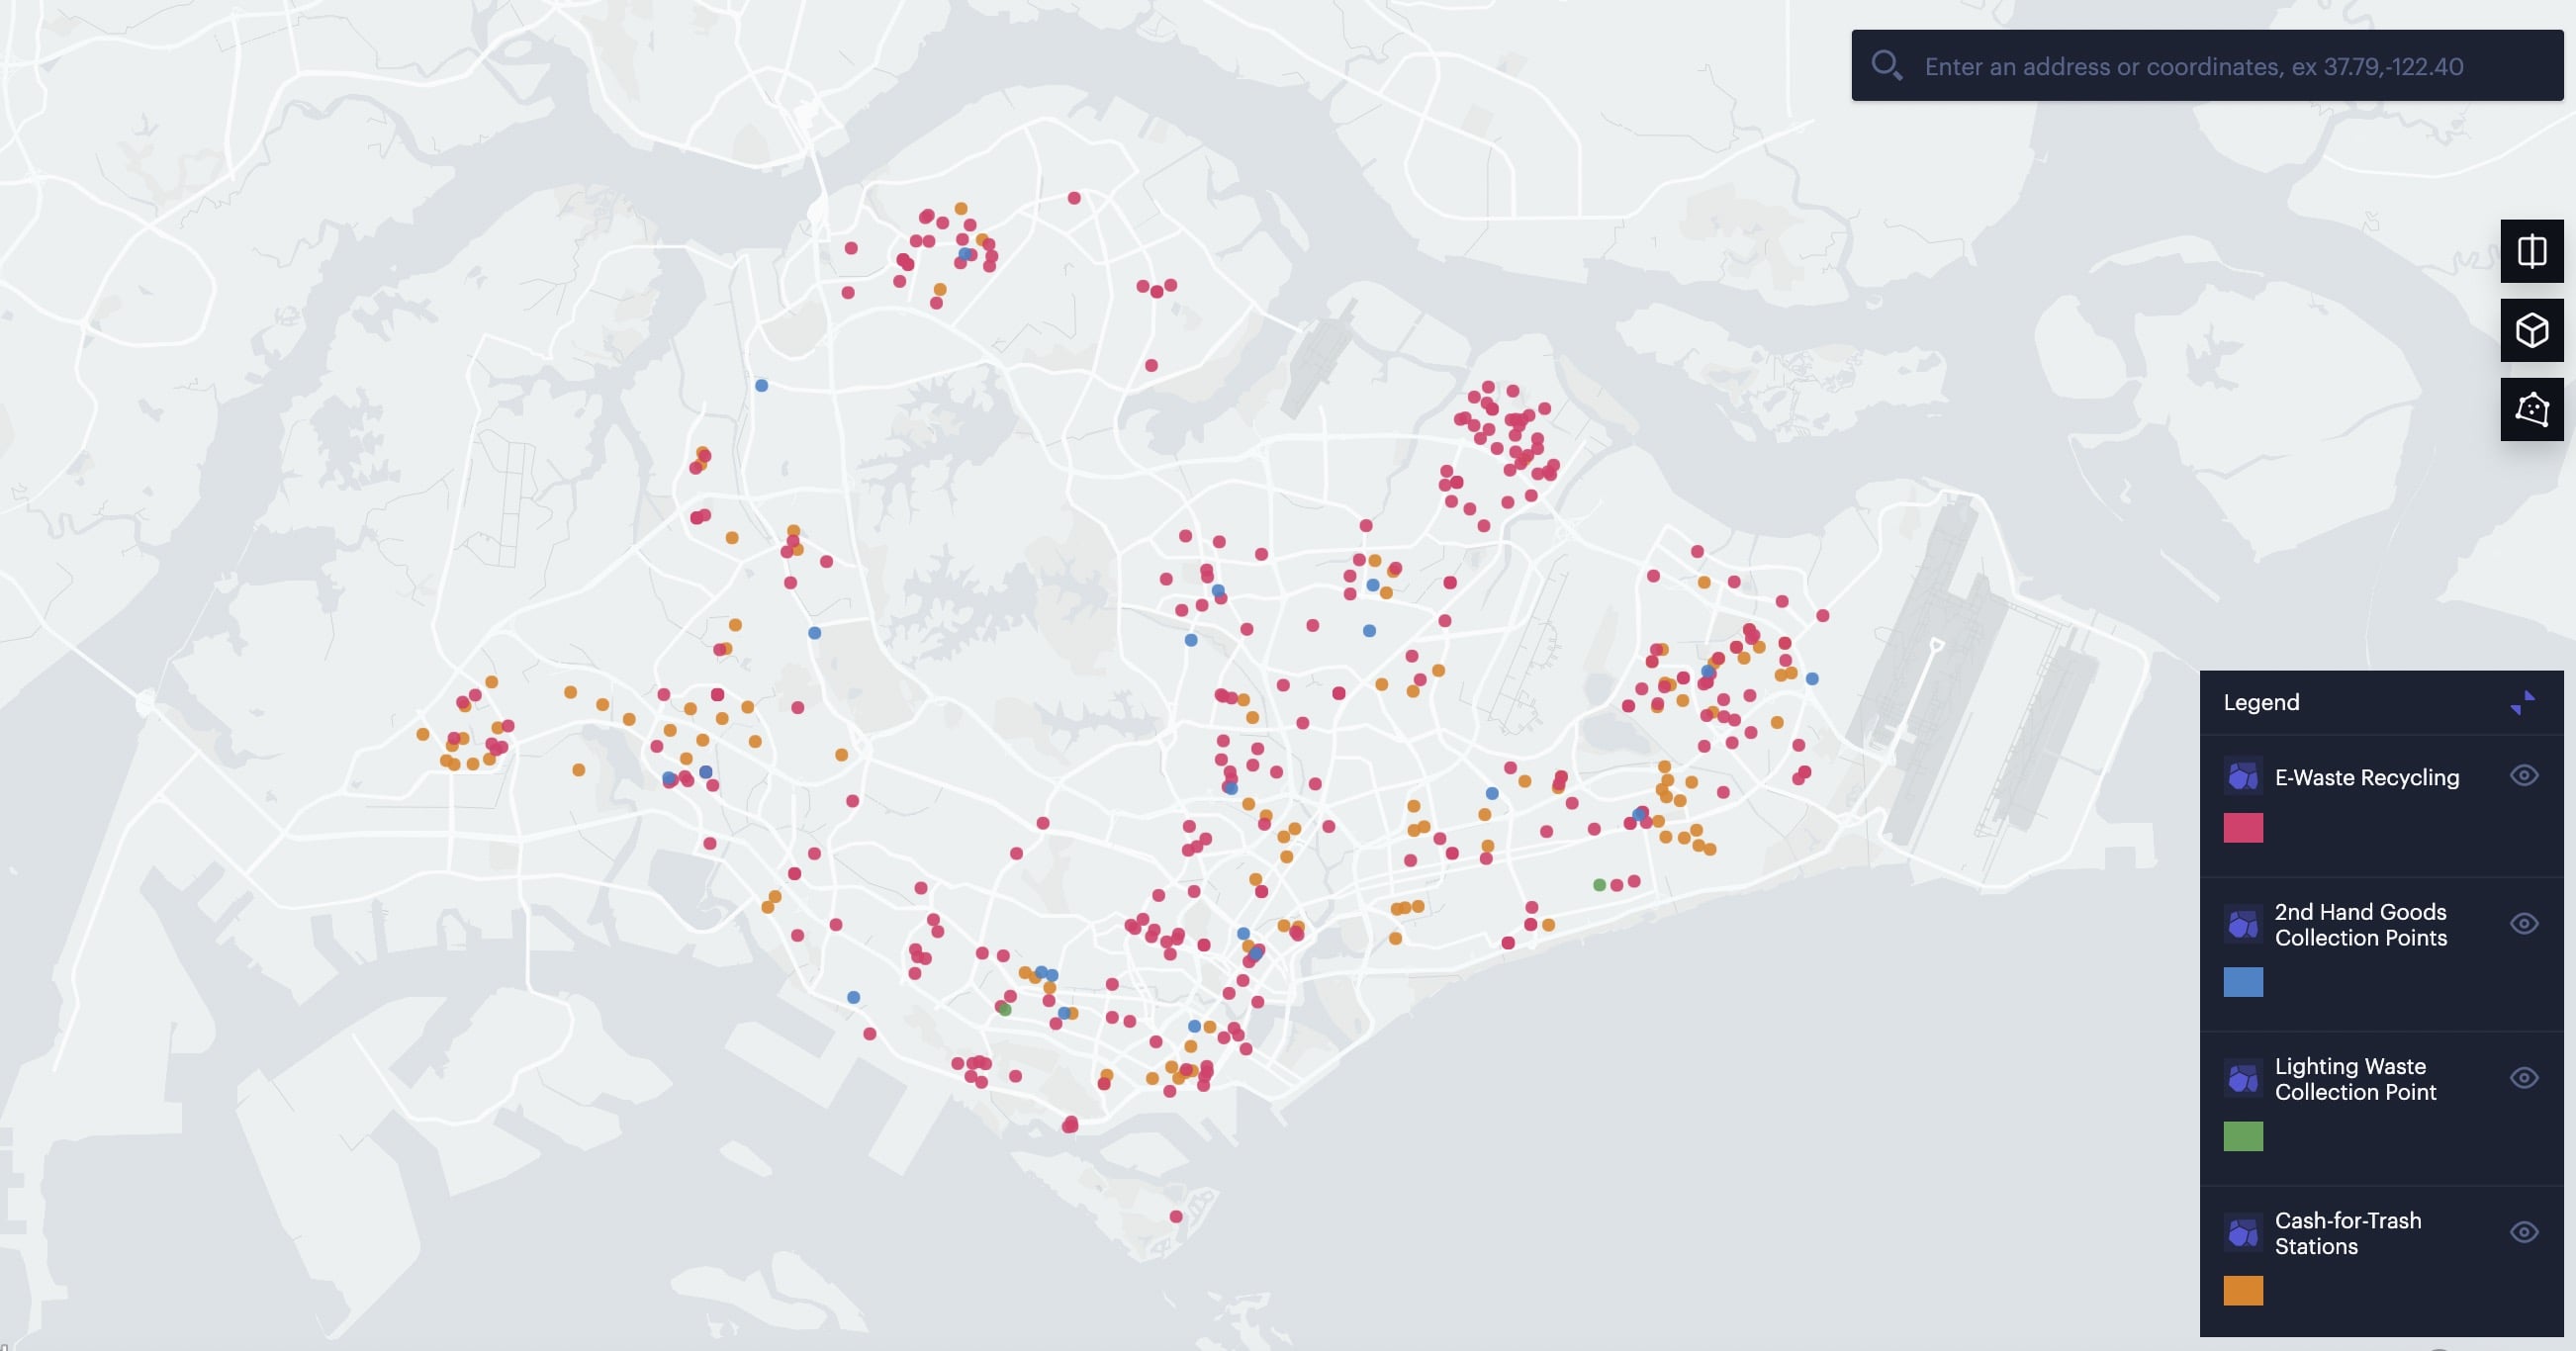The height and width of the screenshot is (1351, 2576).
Task: Select the Cash-for-Trash Stations legend label
Action: coord(2347,1233)
